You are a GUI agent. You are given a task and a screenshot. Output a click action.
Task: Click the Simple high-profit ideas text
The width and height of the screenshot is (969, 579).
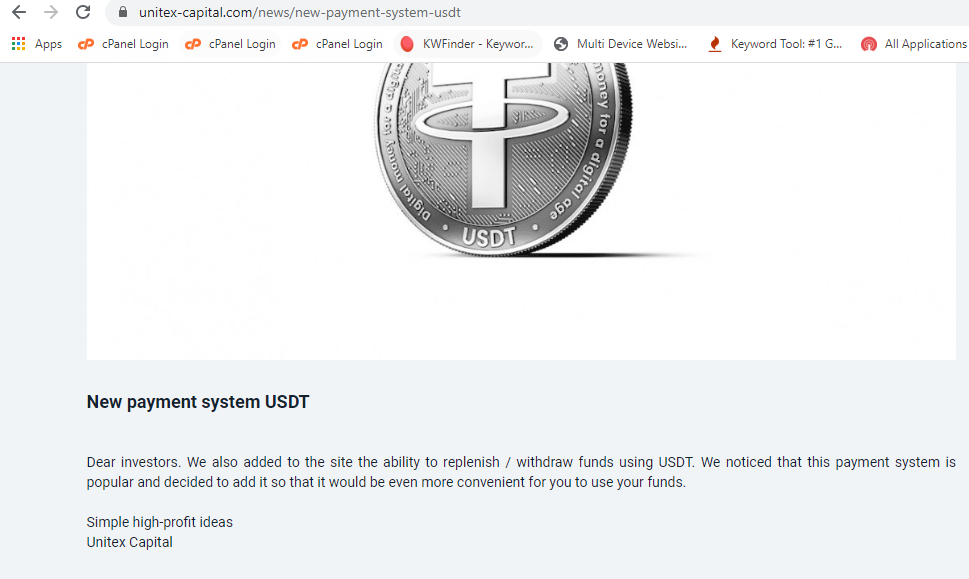click(x=159, y=522)
